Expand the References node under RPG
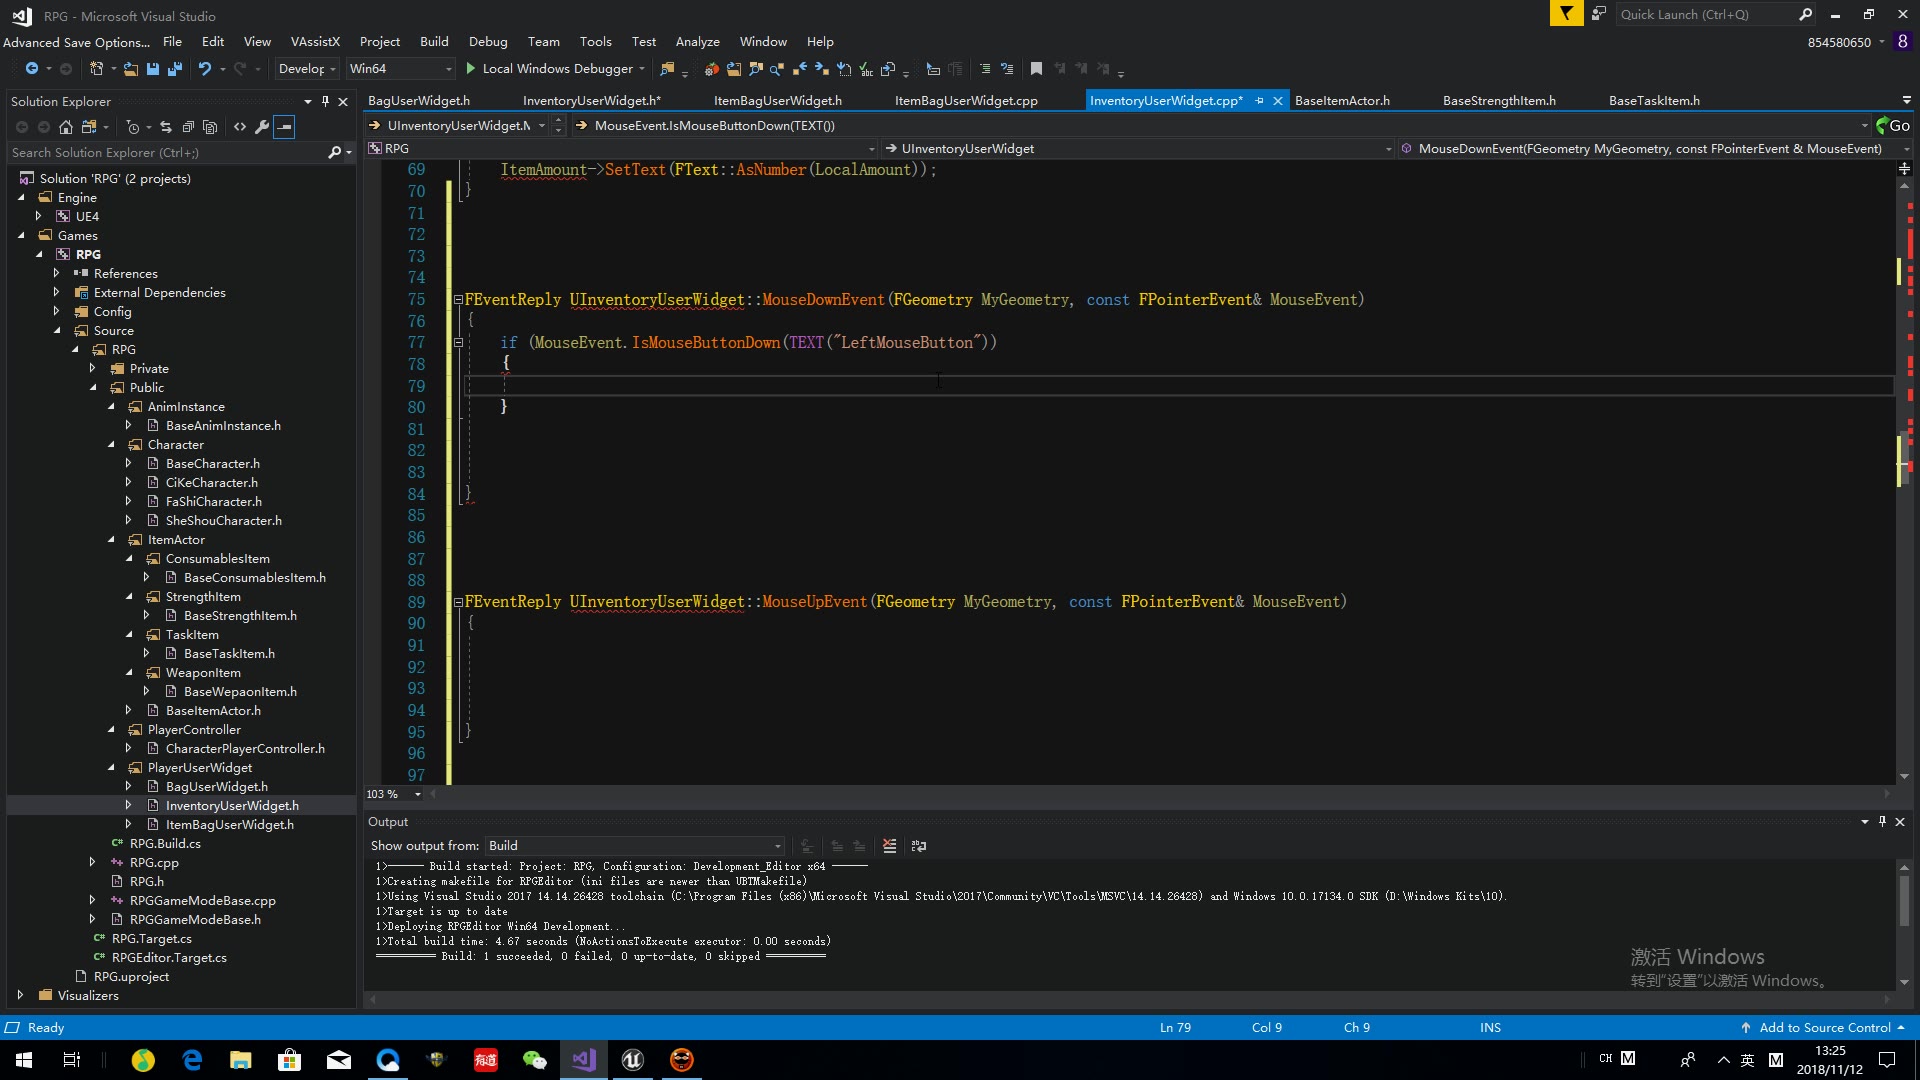 [56, 273]
